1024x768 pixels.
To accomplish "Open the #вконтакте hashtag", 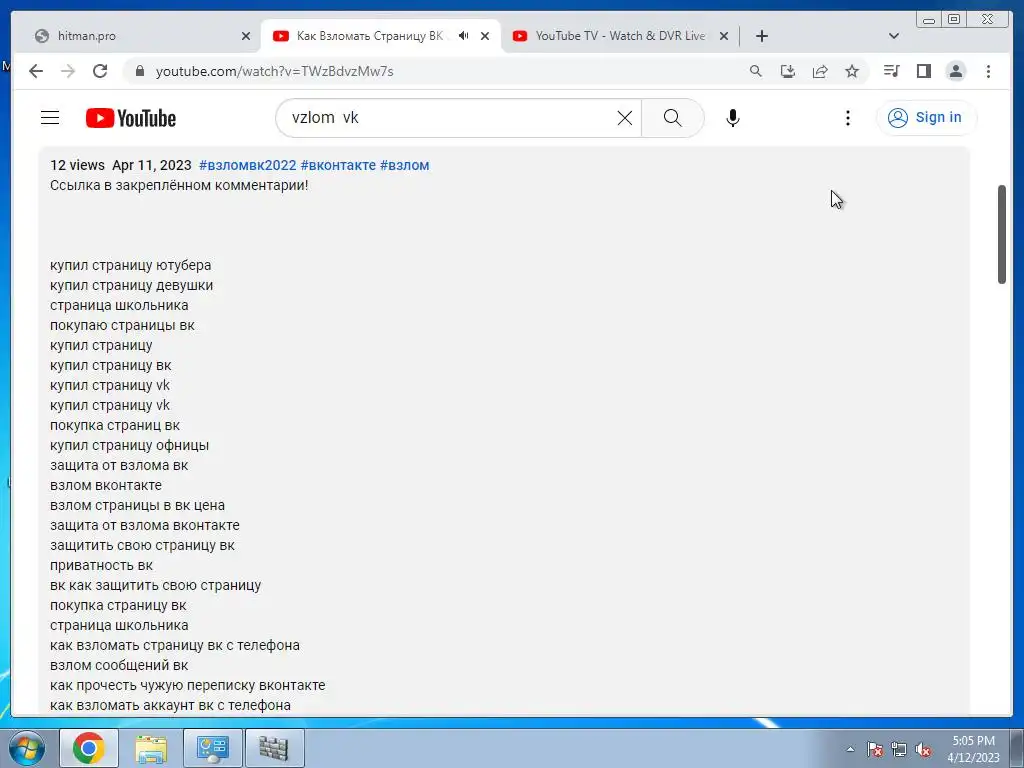I will click(x=338, y=165).
